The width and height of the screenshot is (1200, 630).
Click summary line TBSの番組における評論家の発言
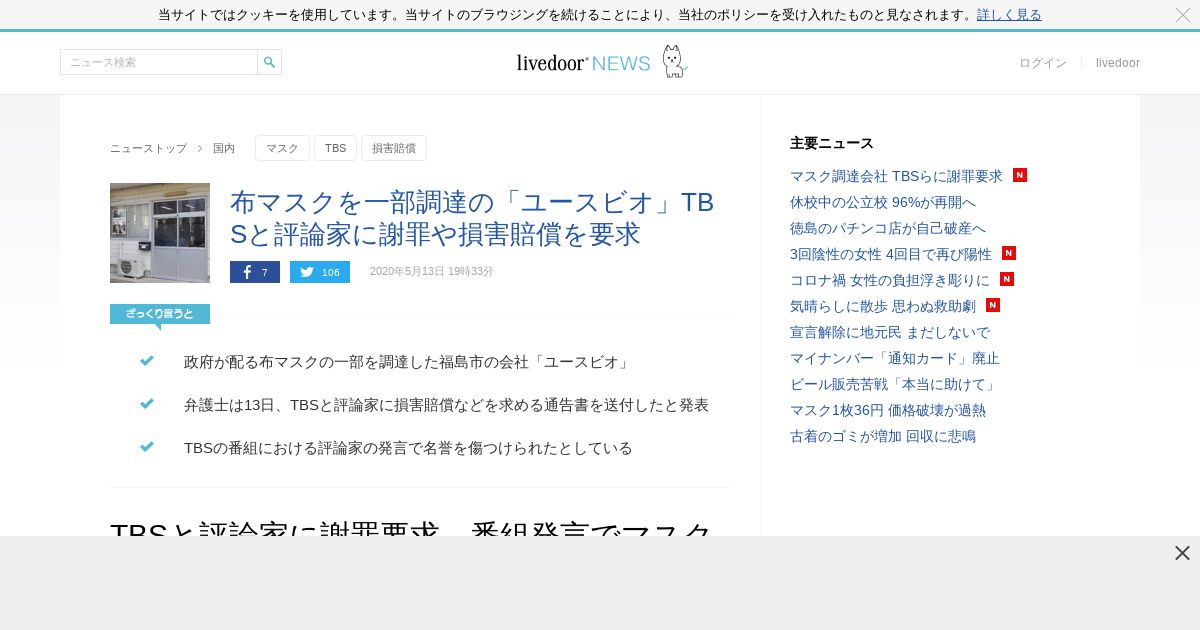(x=408, y=448)
